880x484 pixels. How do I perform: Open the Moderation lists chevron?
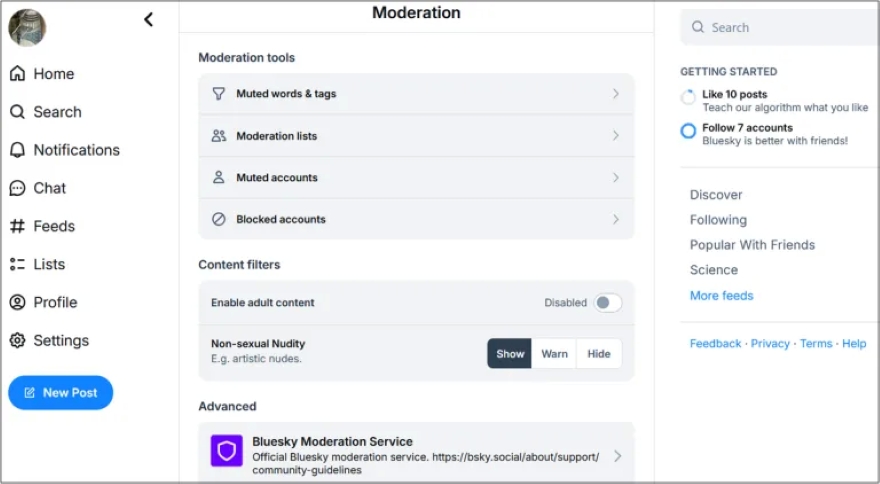tap(615, 136)
